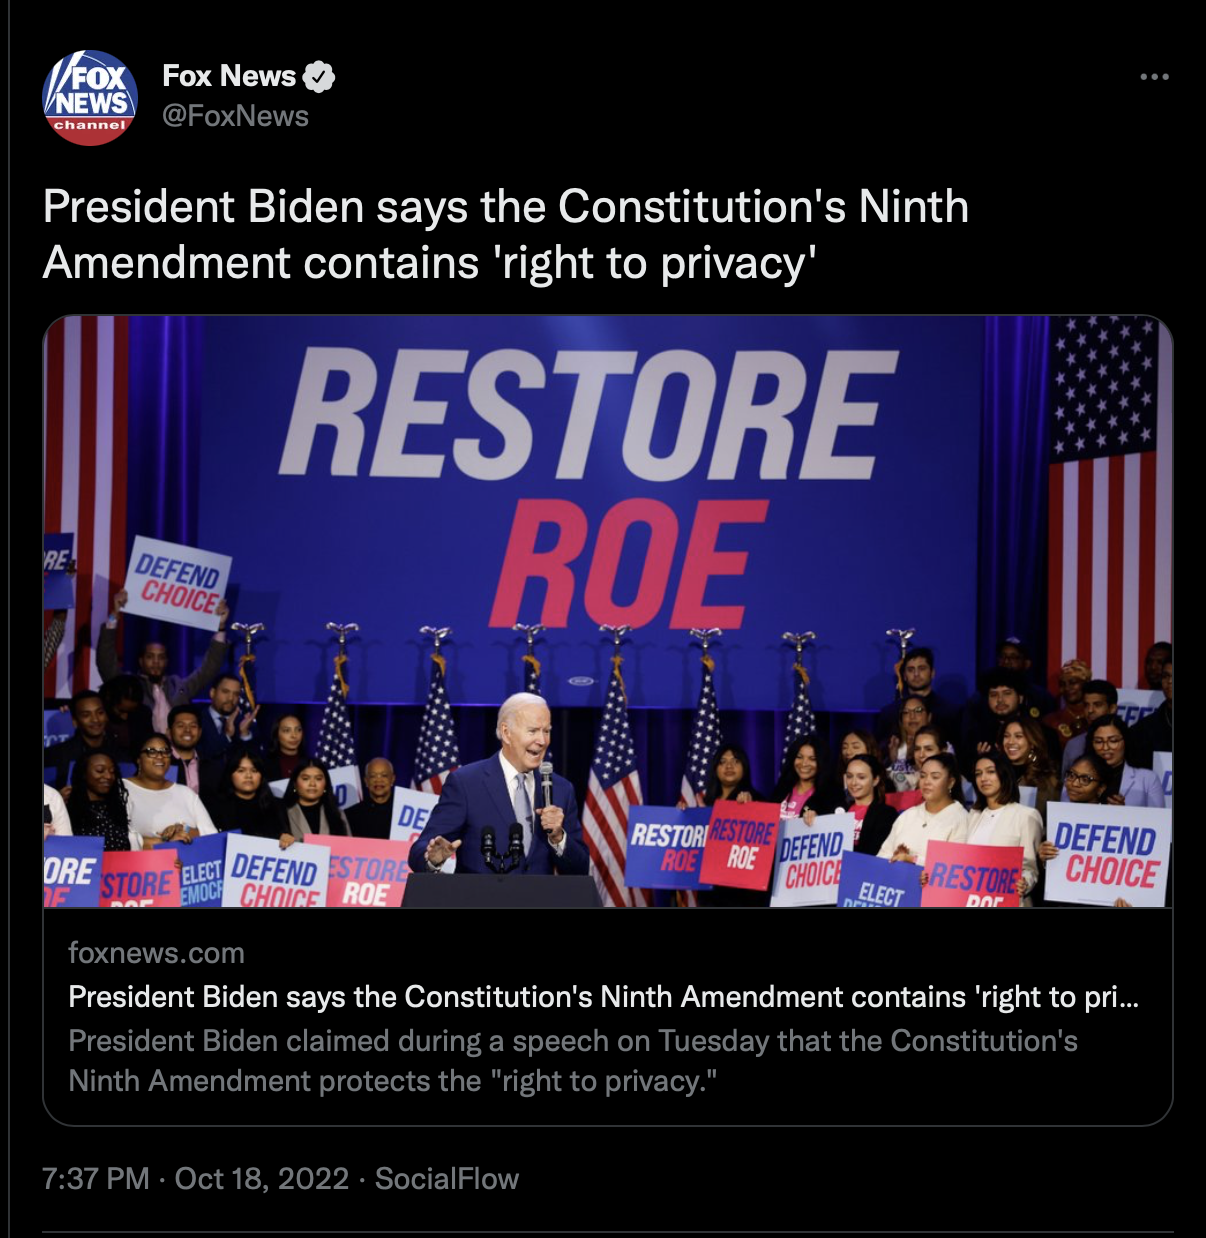Click the @FoxNews handle
The width and height of the screenshot is (1206, 1238).
(235, 116)
